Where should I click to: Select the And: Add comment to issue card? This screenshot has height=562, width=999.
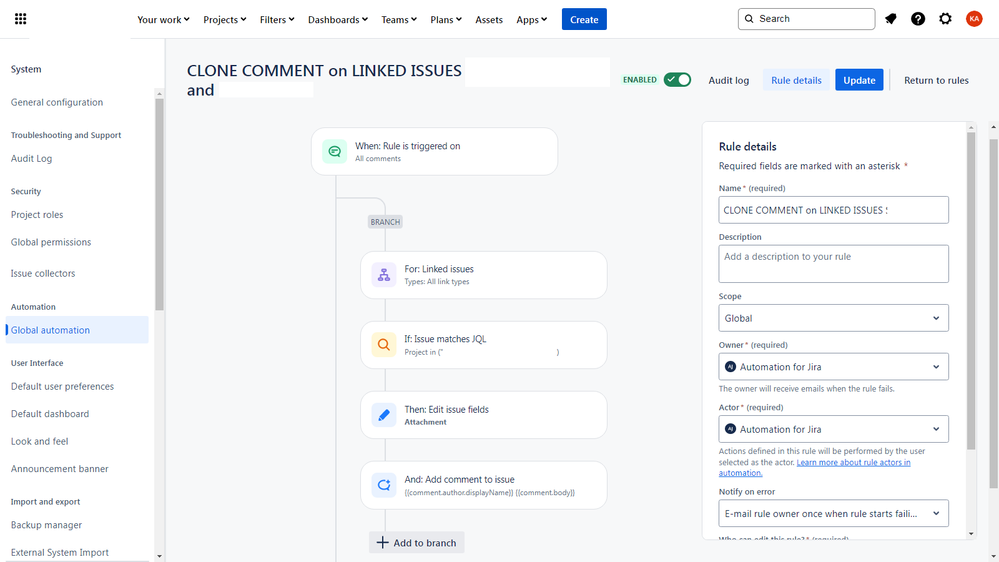(484, 485)
